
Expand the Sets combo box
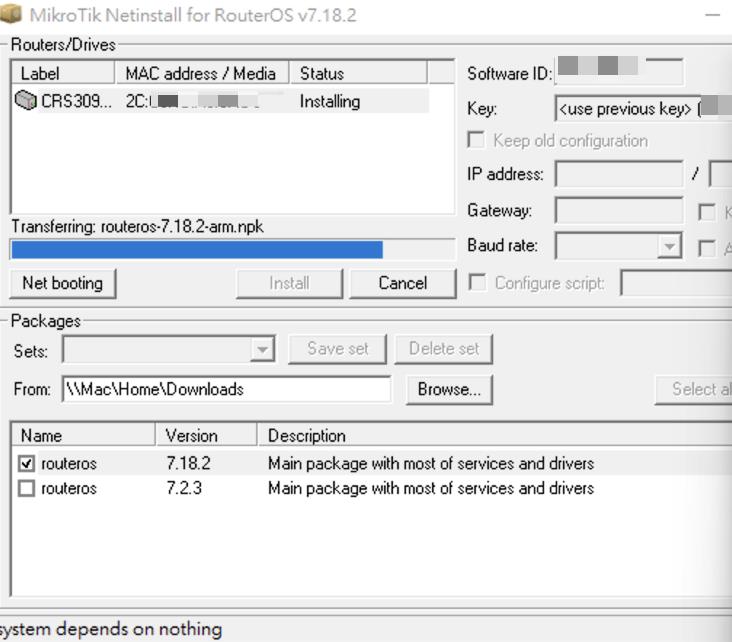[263, 349]
